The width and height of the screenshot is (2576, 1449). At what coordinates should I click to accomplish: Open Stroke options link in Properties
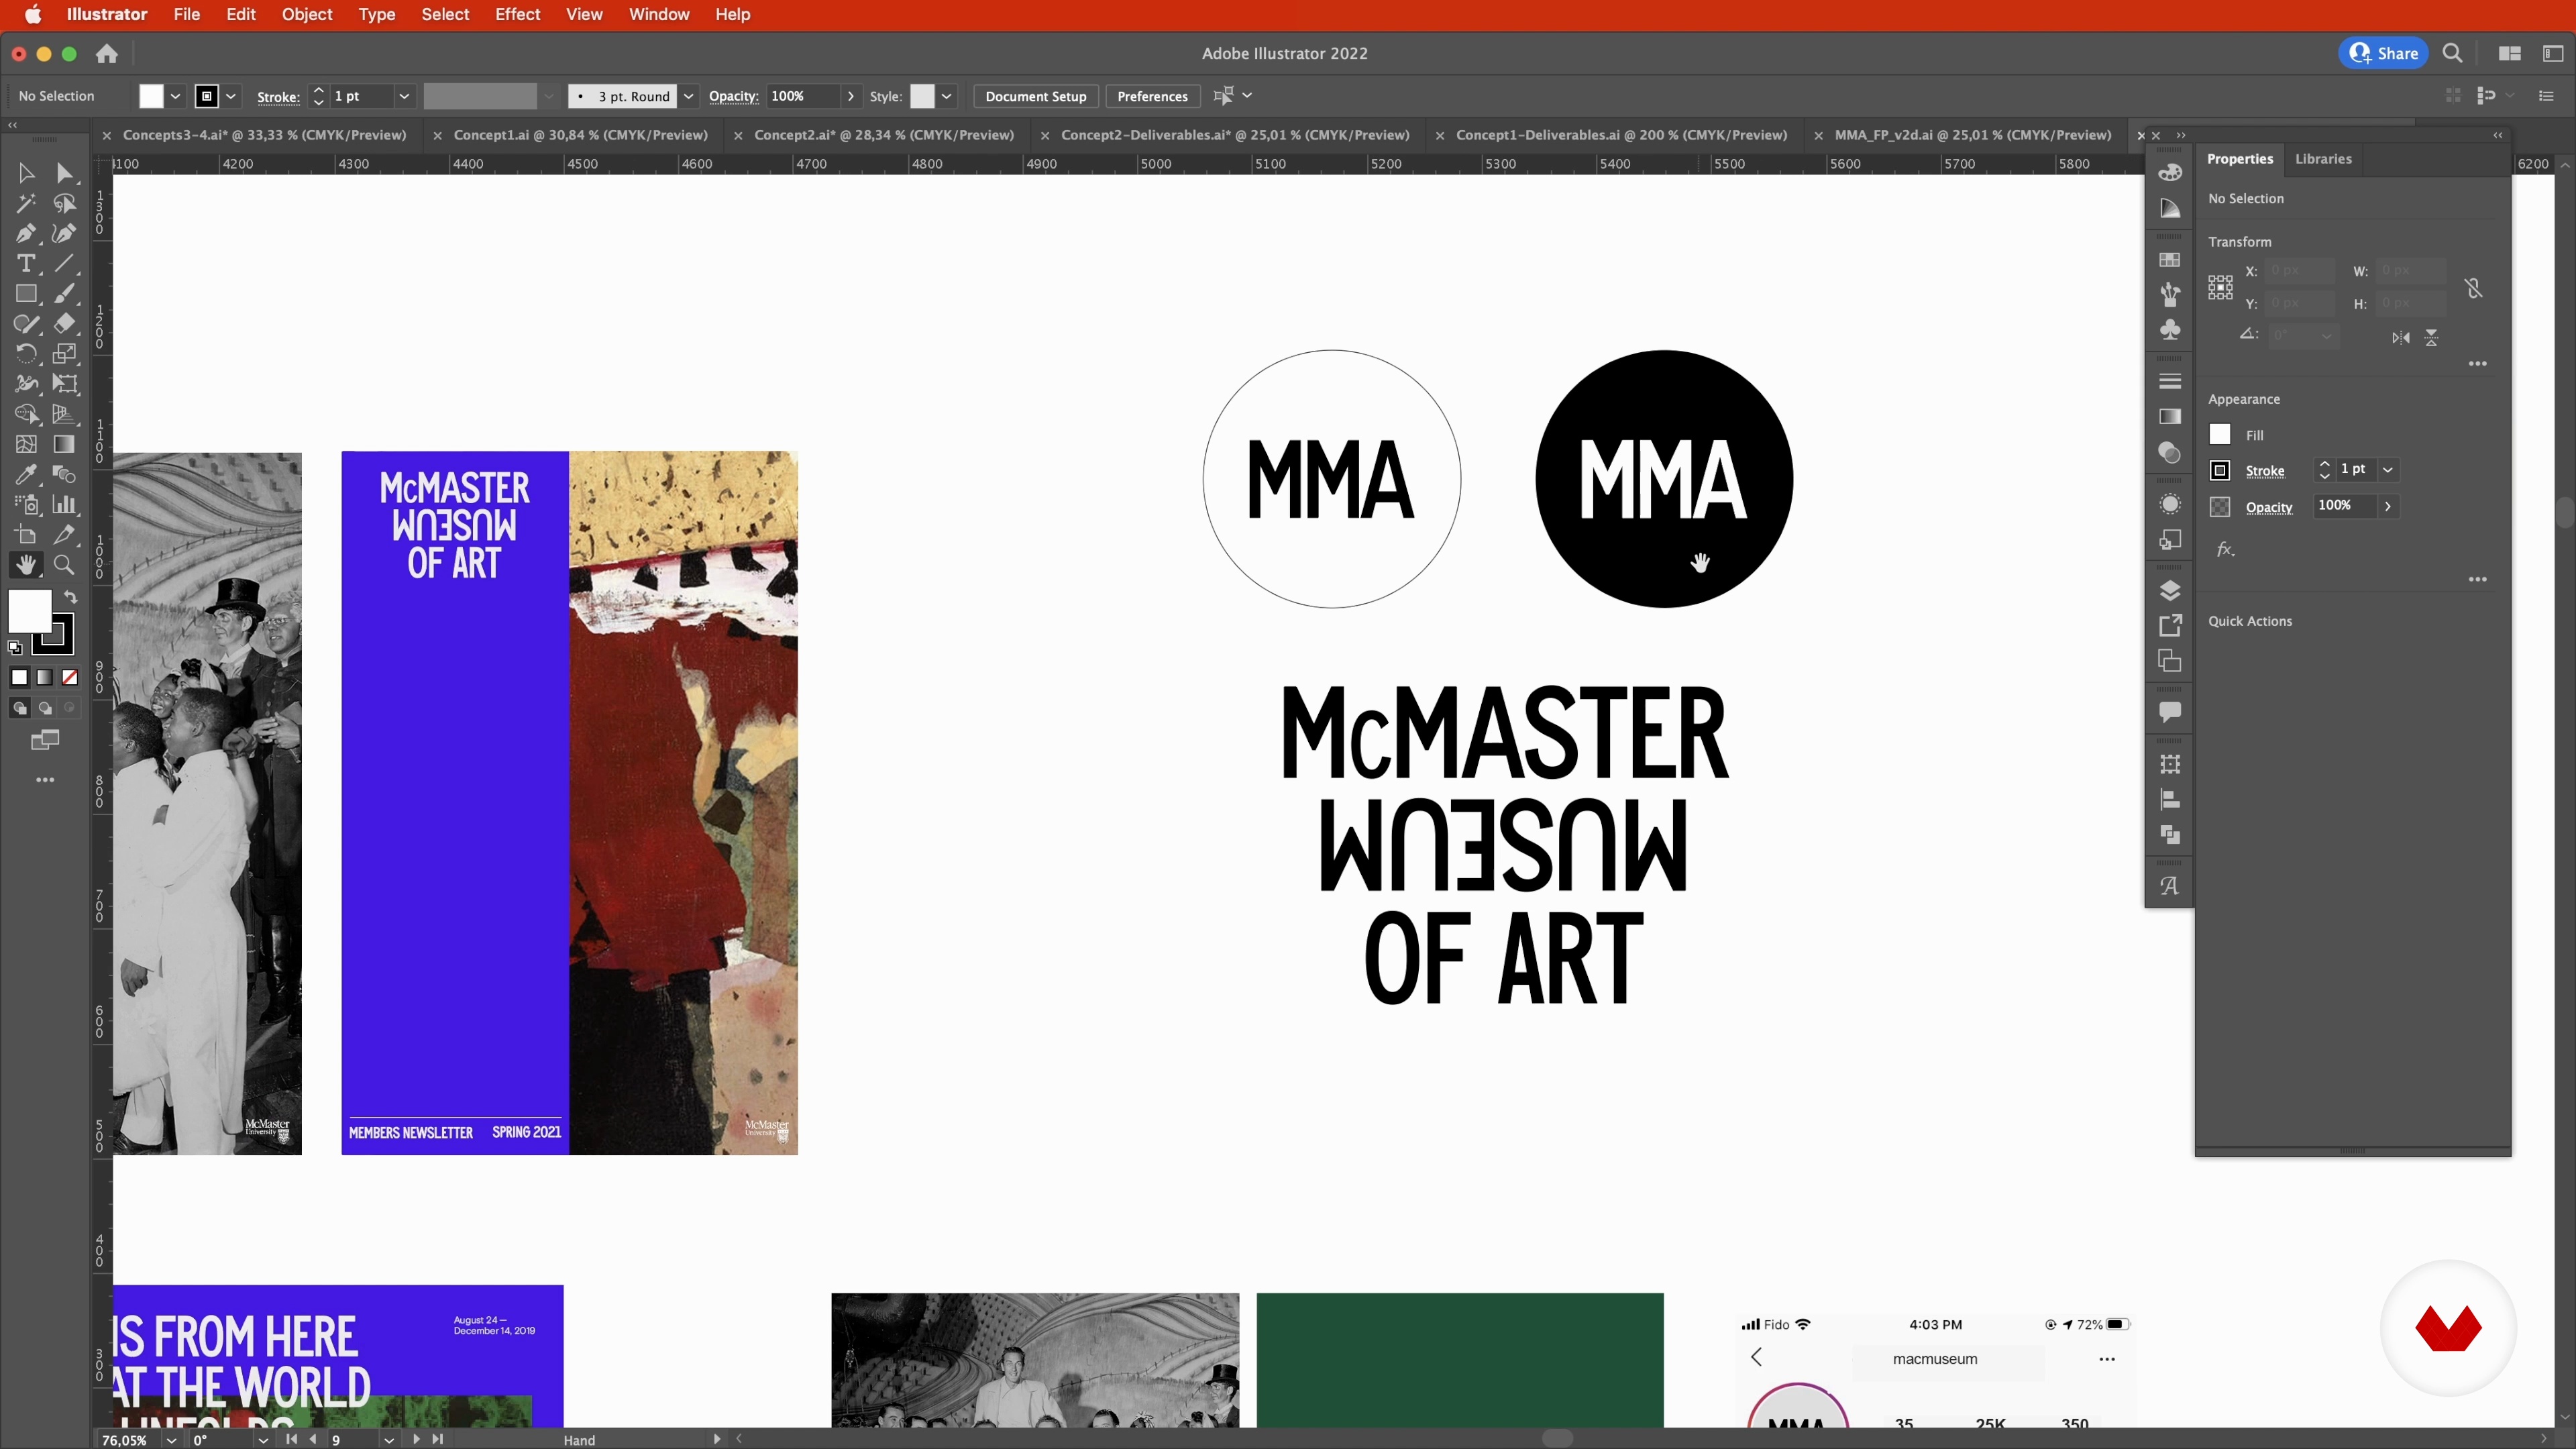pos(2265,471)
